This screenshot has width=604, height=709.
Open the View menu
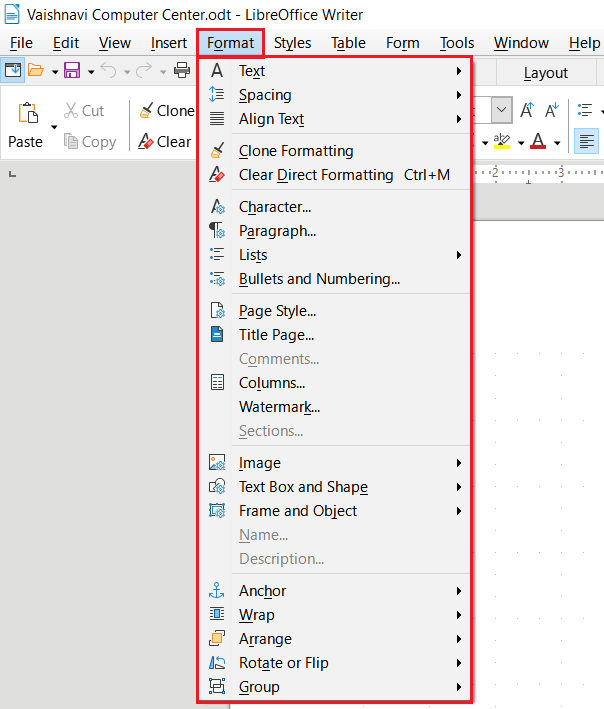tap(115, 43)
